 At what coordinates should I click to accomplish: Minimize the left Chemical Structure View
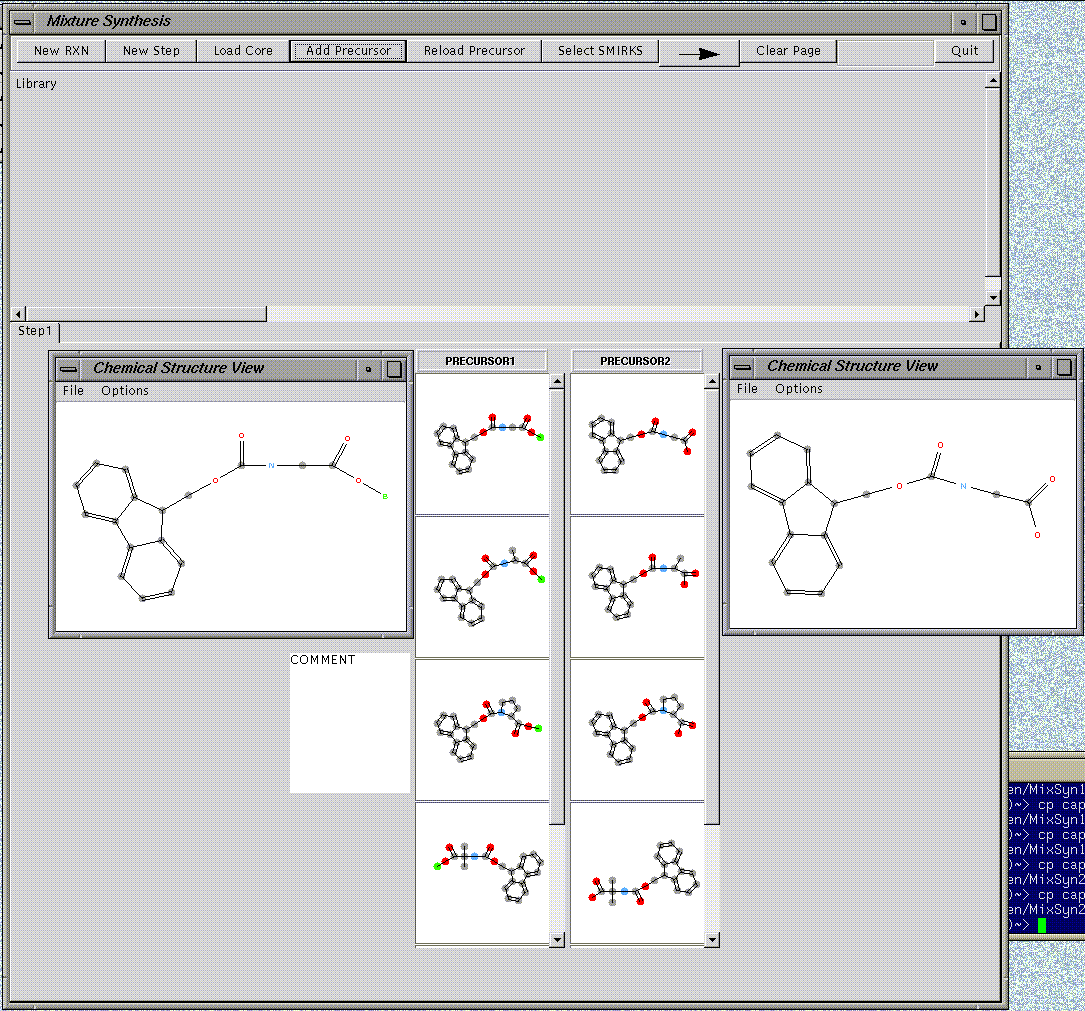click(368, 369)
